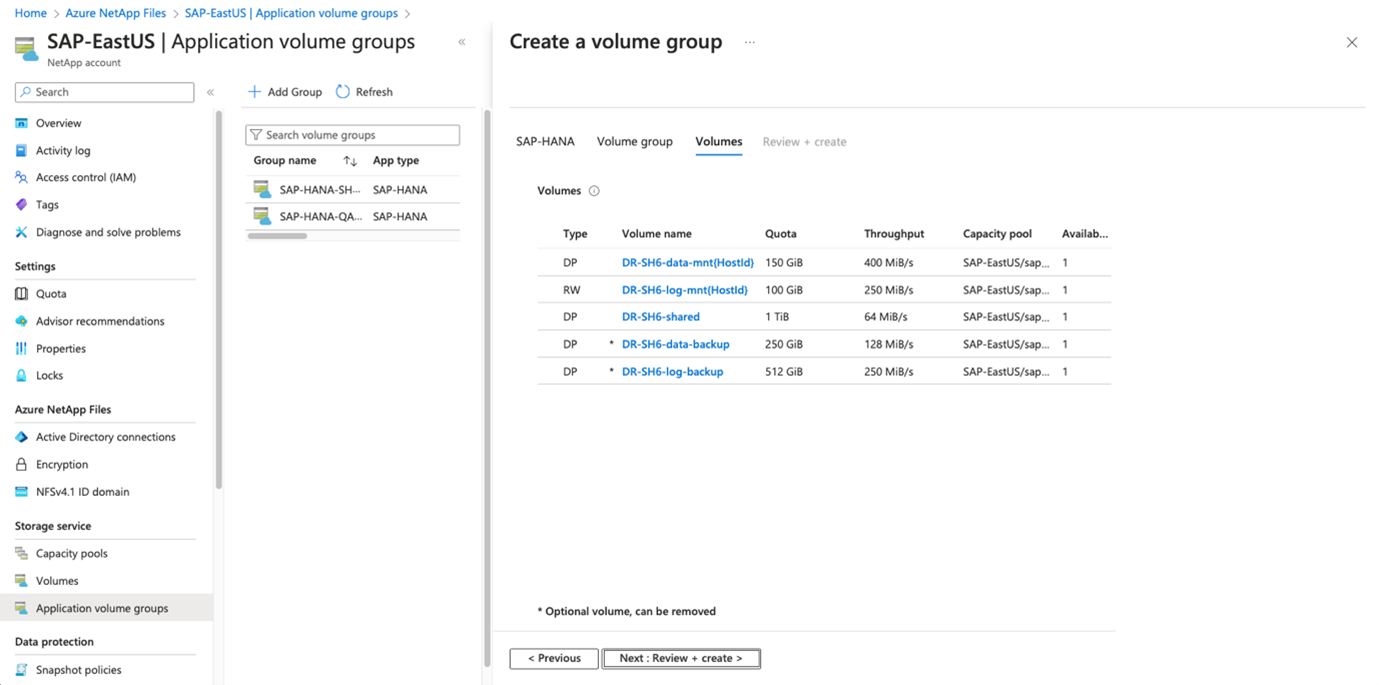The height and width of the screenshot is (685, 1379).
Task: Open Quota settings icon
Action: coord(21,294)
